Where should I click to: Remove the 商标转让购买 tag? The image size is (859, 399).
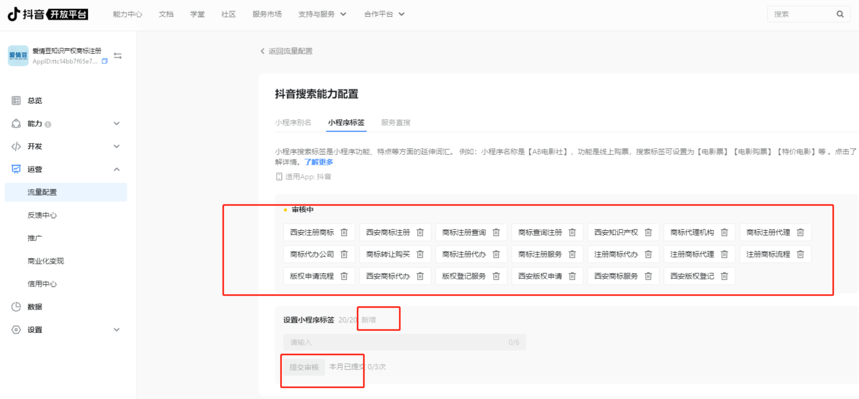pos(420,254)
